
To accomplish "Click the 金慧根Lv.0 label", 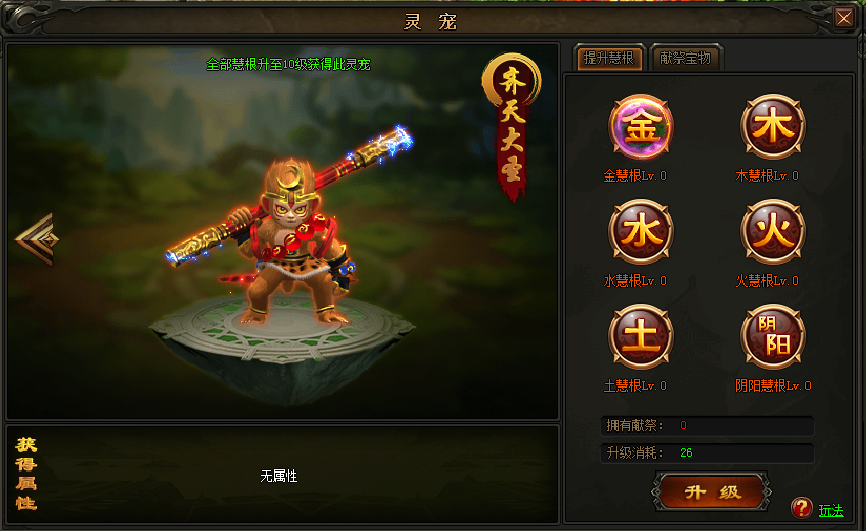I will [x=635, y=176].
